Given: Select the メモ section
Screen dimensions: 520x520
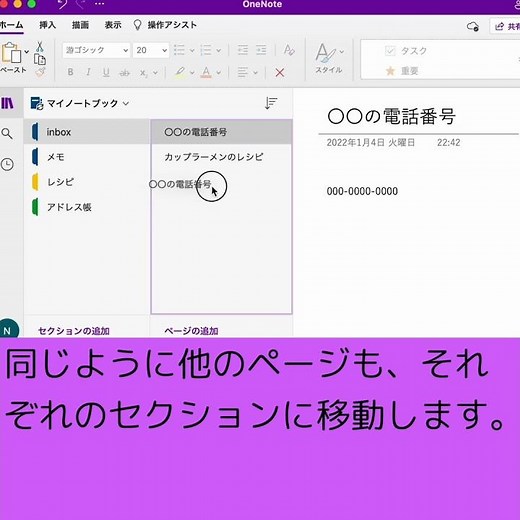Looking at the screenshot, I should [87, 157].
